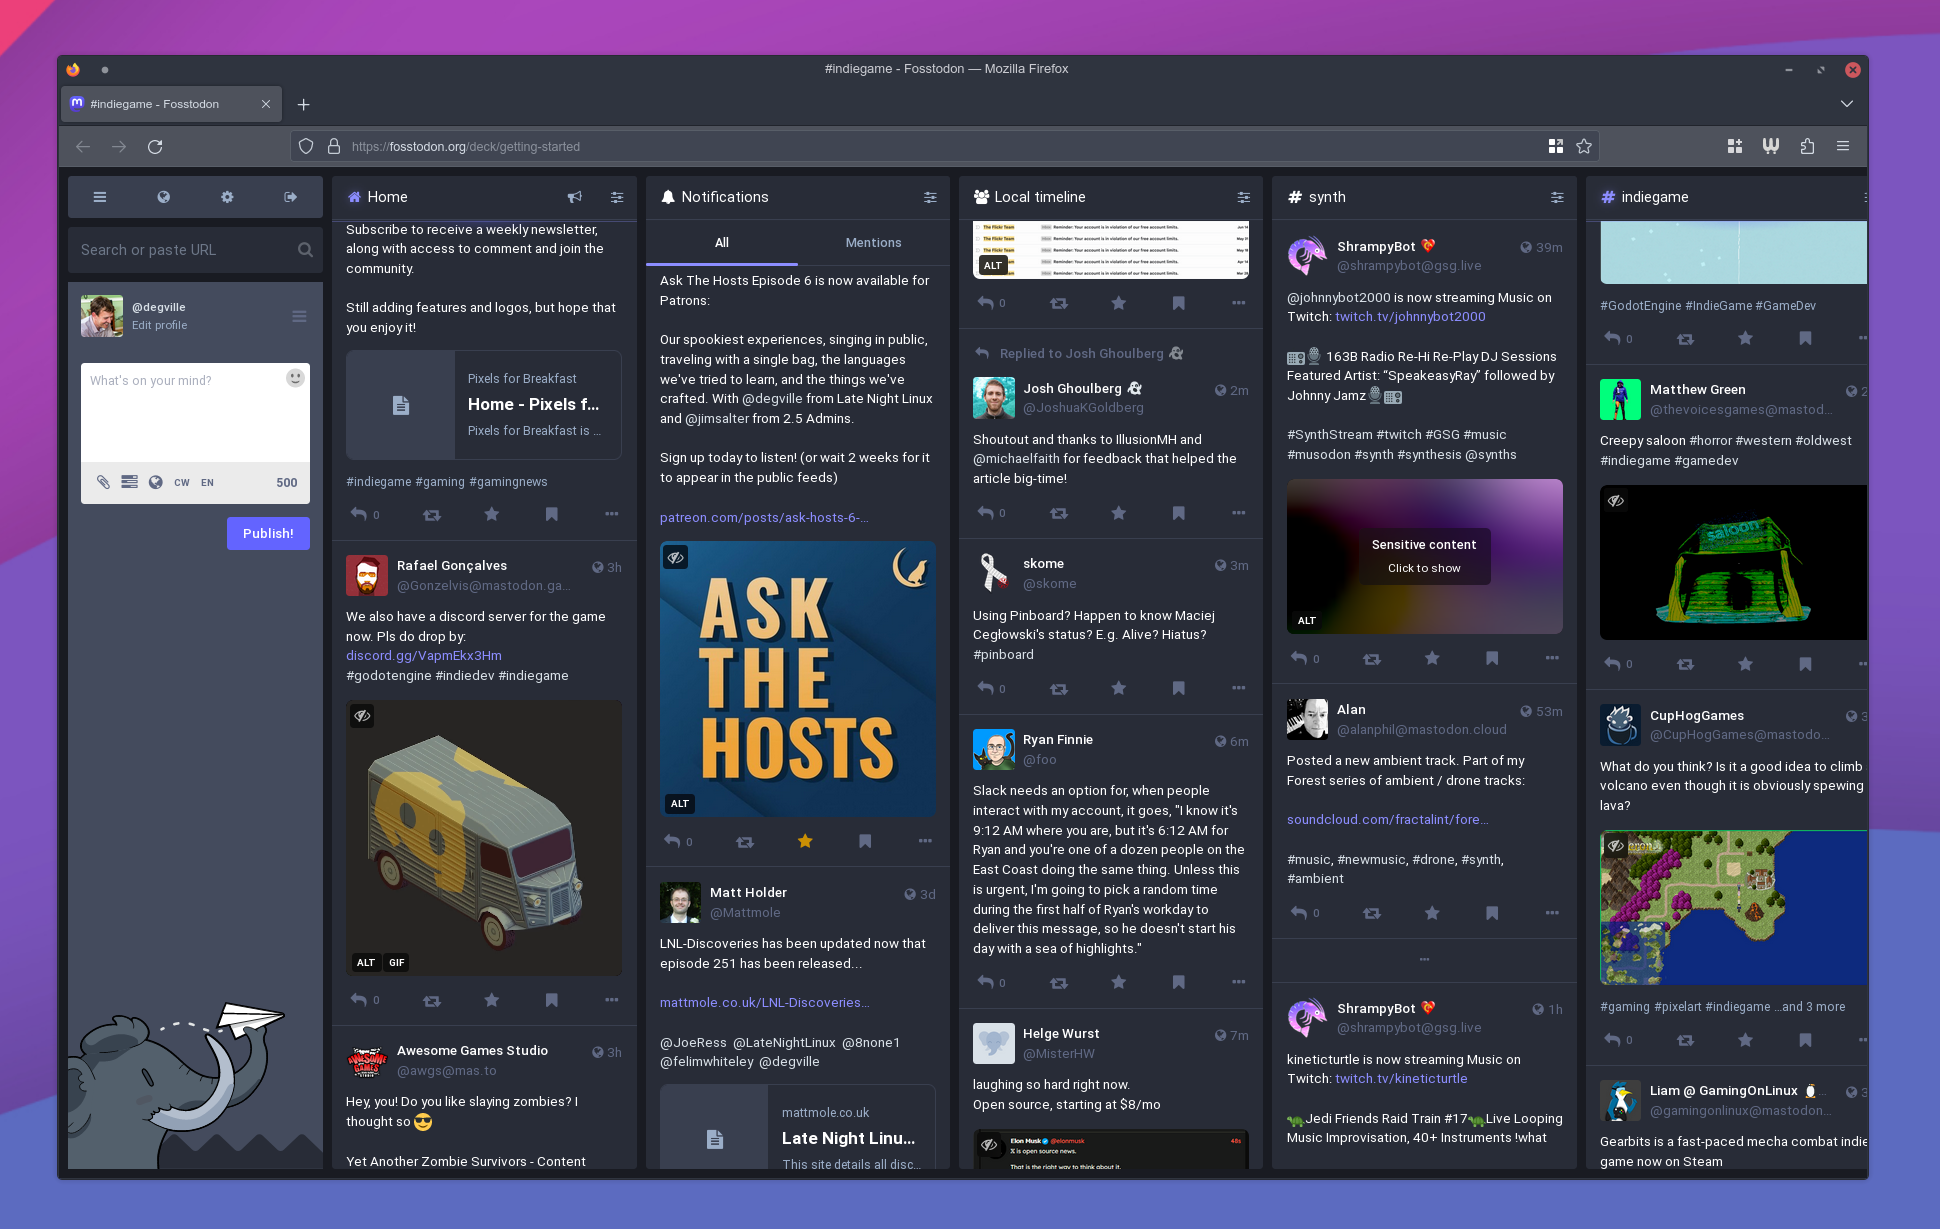1940x1229 pixels.
Task: Click the announcements megaphone in Home column
Action: 574,197
